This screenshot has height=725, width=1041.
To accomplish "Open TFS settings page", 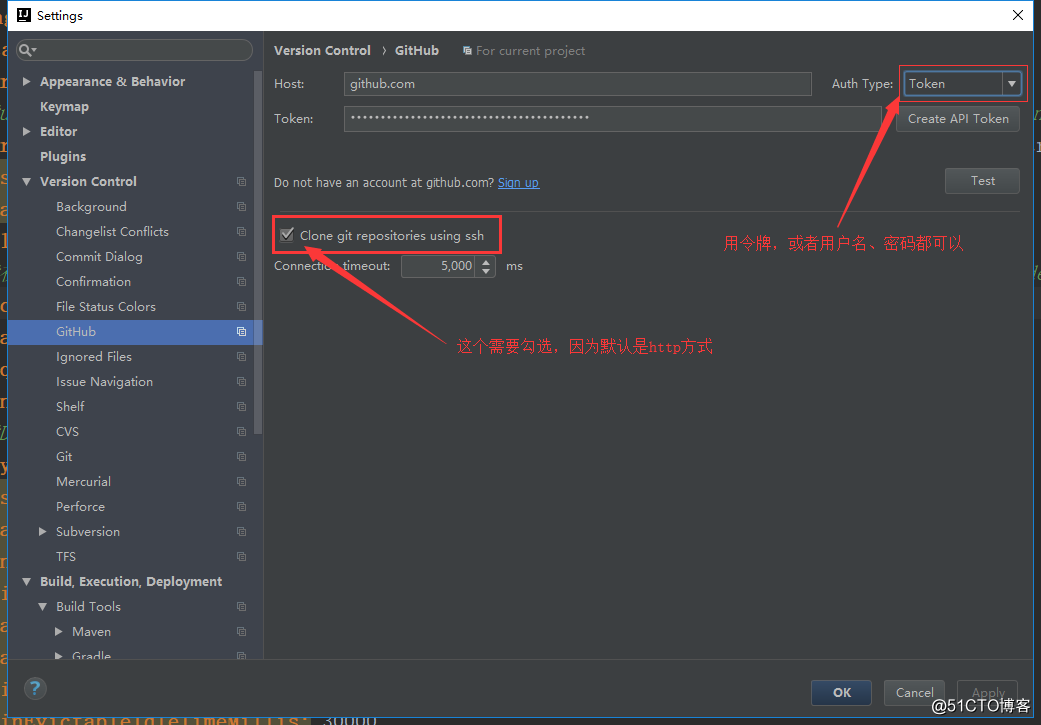I will [66, 557].
